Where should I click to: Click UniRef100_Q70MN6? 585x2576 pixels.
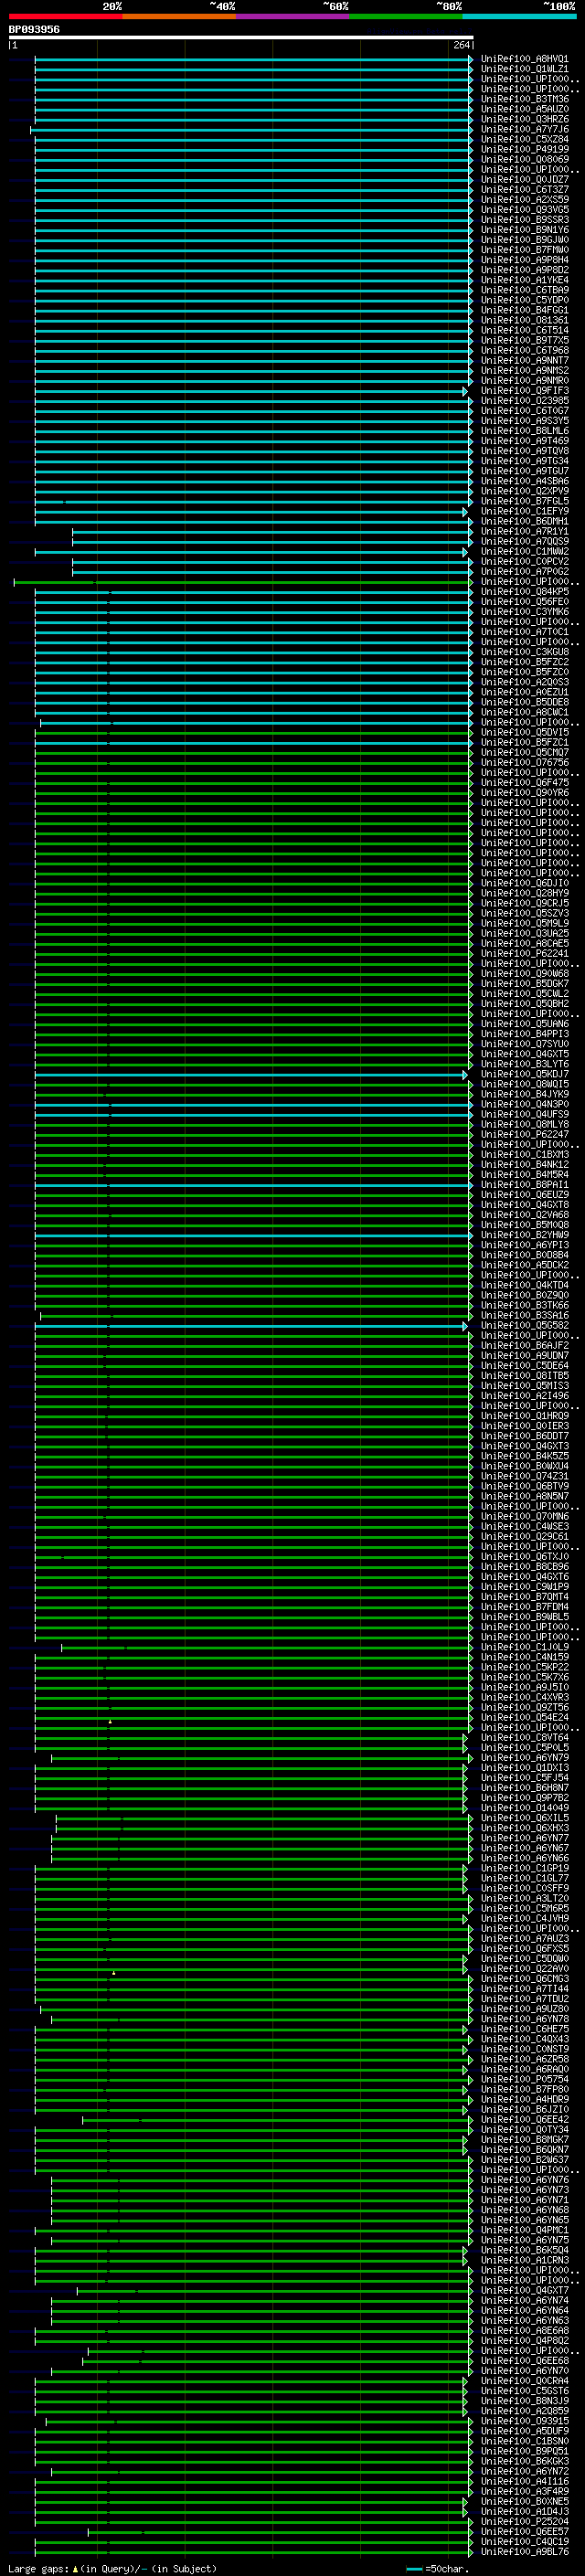[525, 1516]
